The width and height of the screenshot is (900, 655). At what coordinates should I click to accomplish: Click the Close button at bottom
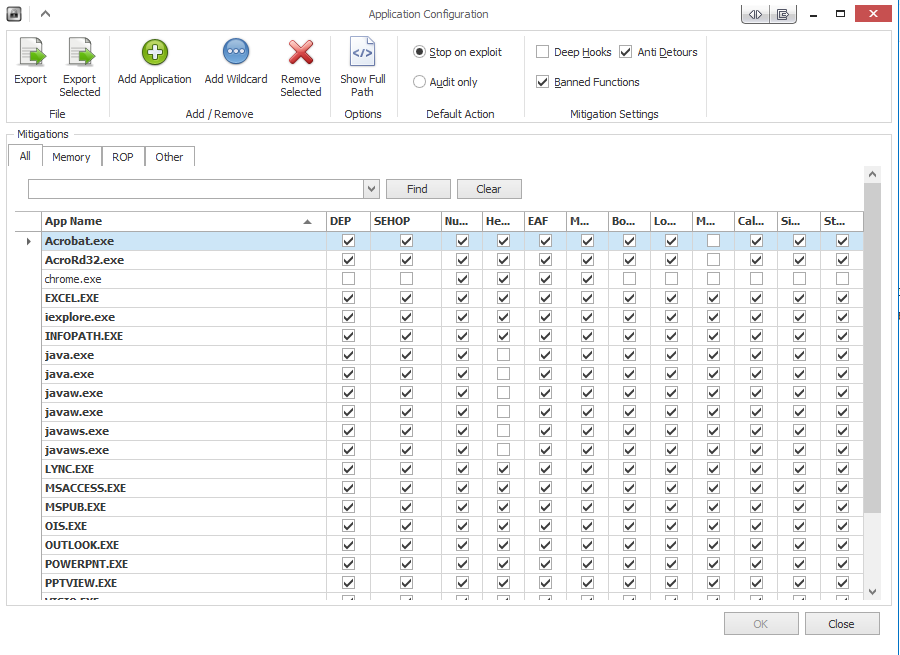pyautogui.click(x=841, y=624)
